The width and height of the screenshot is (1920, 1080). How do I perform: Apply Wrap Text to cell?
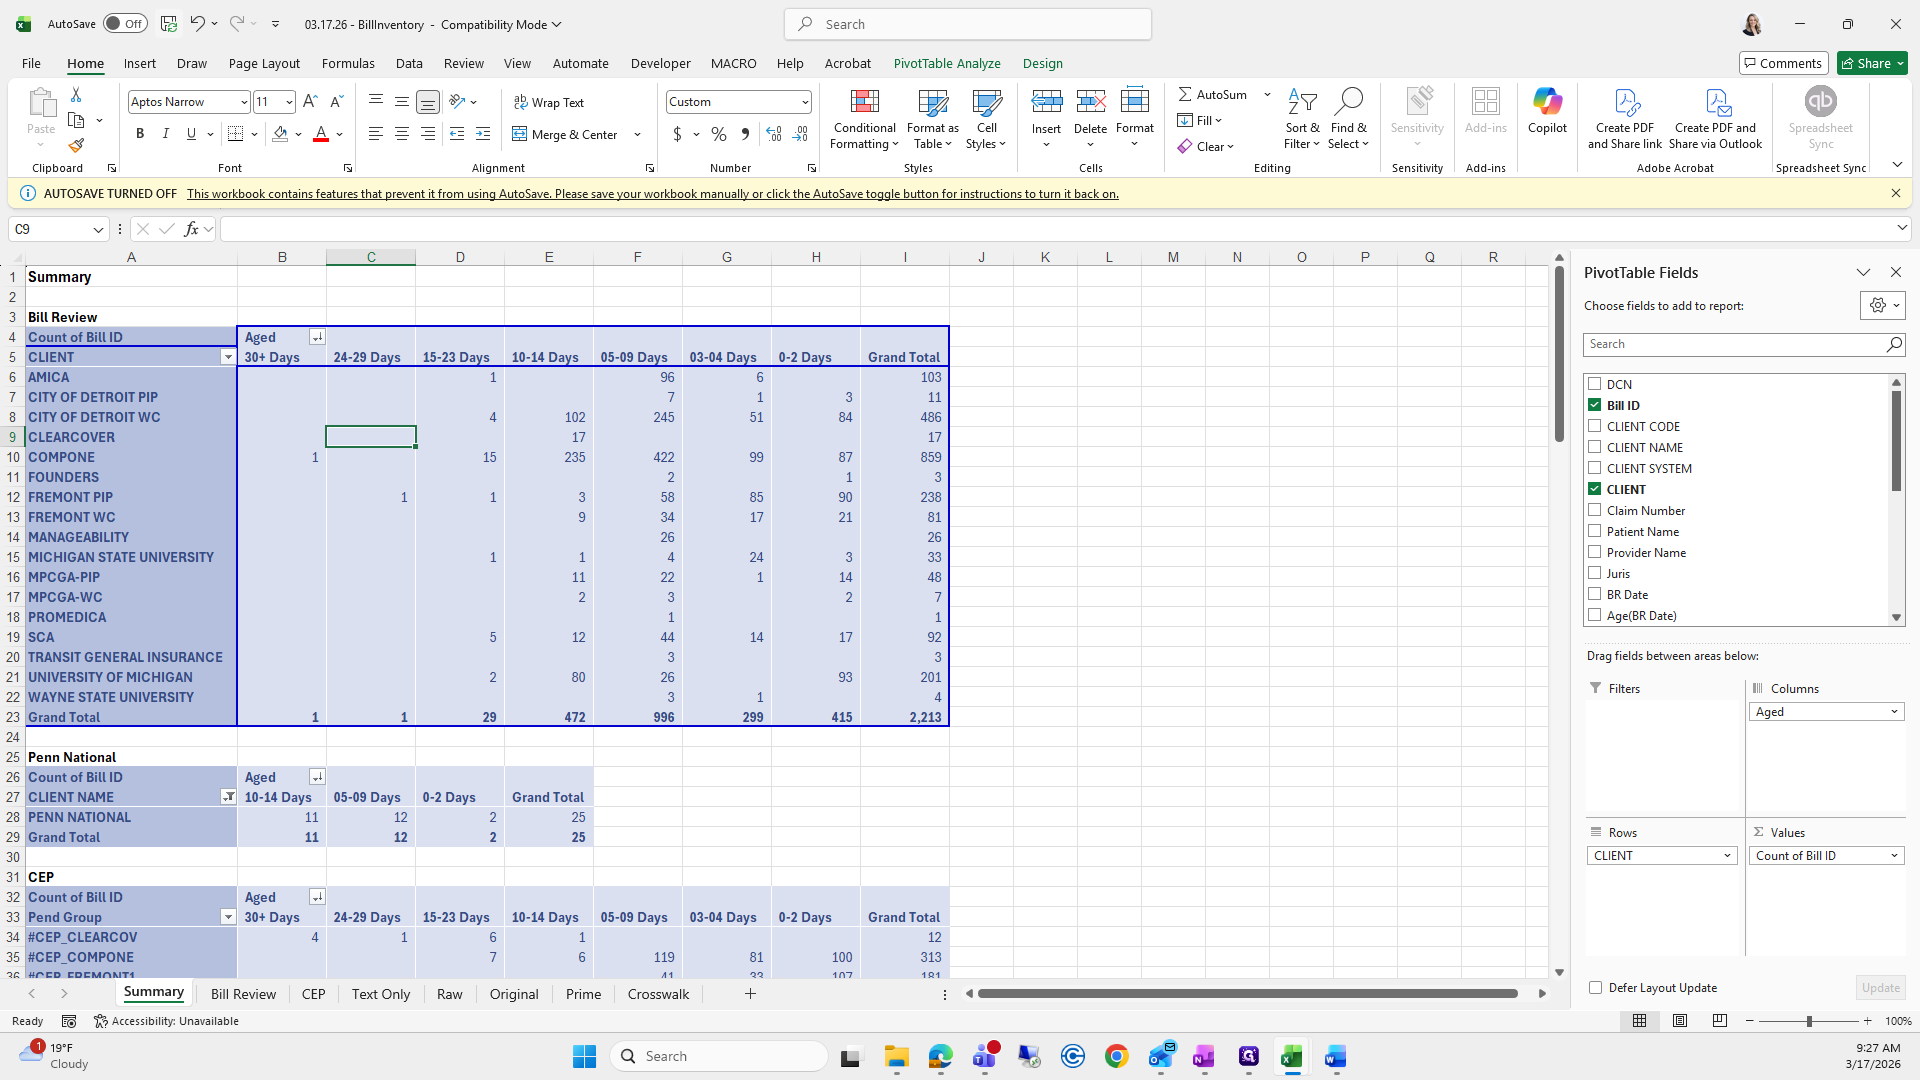(x=549, y=102)
